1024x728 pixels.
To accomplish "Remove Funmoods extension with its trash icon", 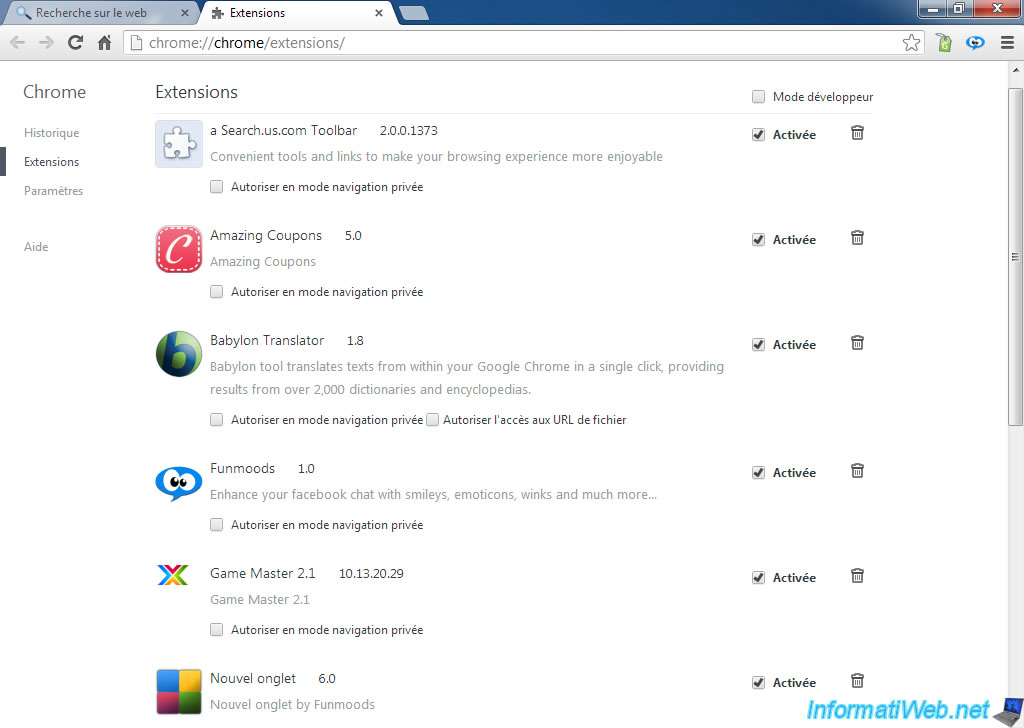I will click(857, 471).
